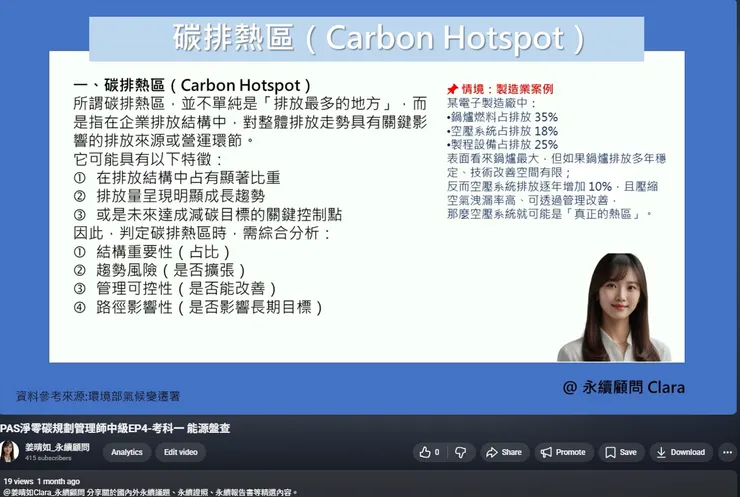
Task: Click the text 管理可控性（是否能改善）
Action: click(186, 288)
